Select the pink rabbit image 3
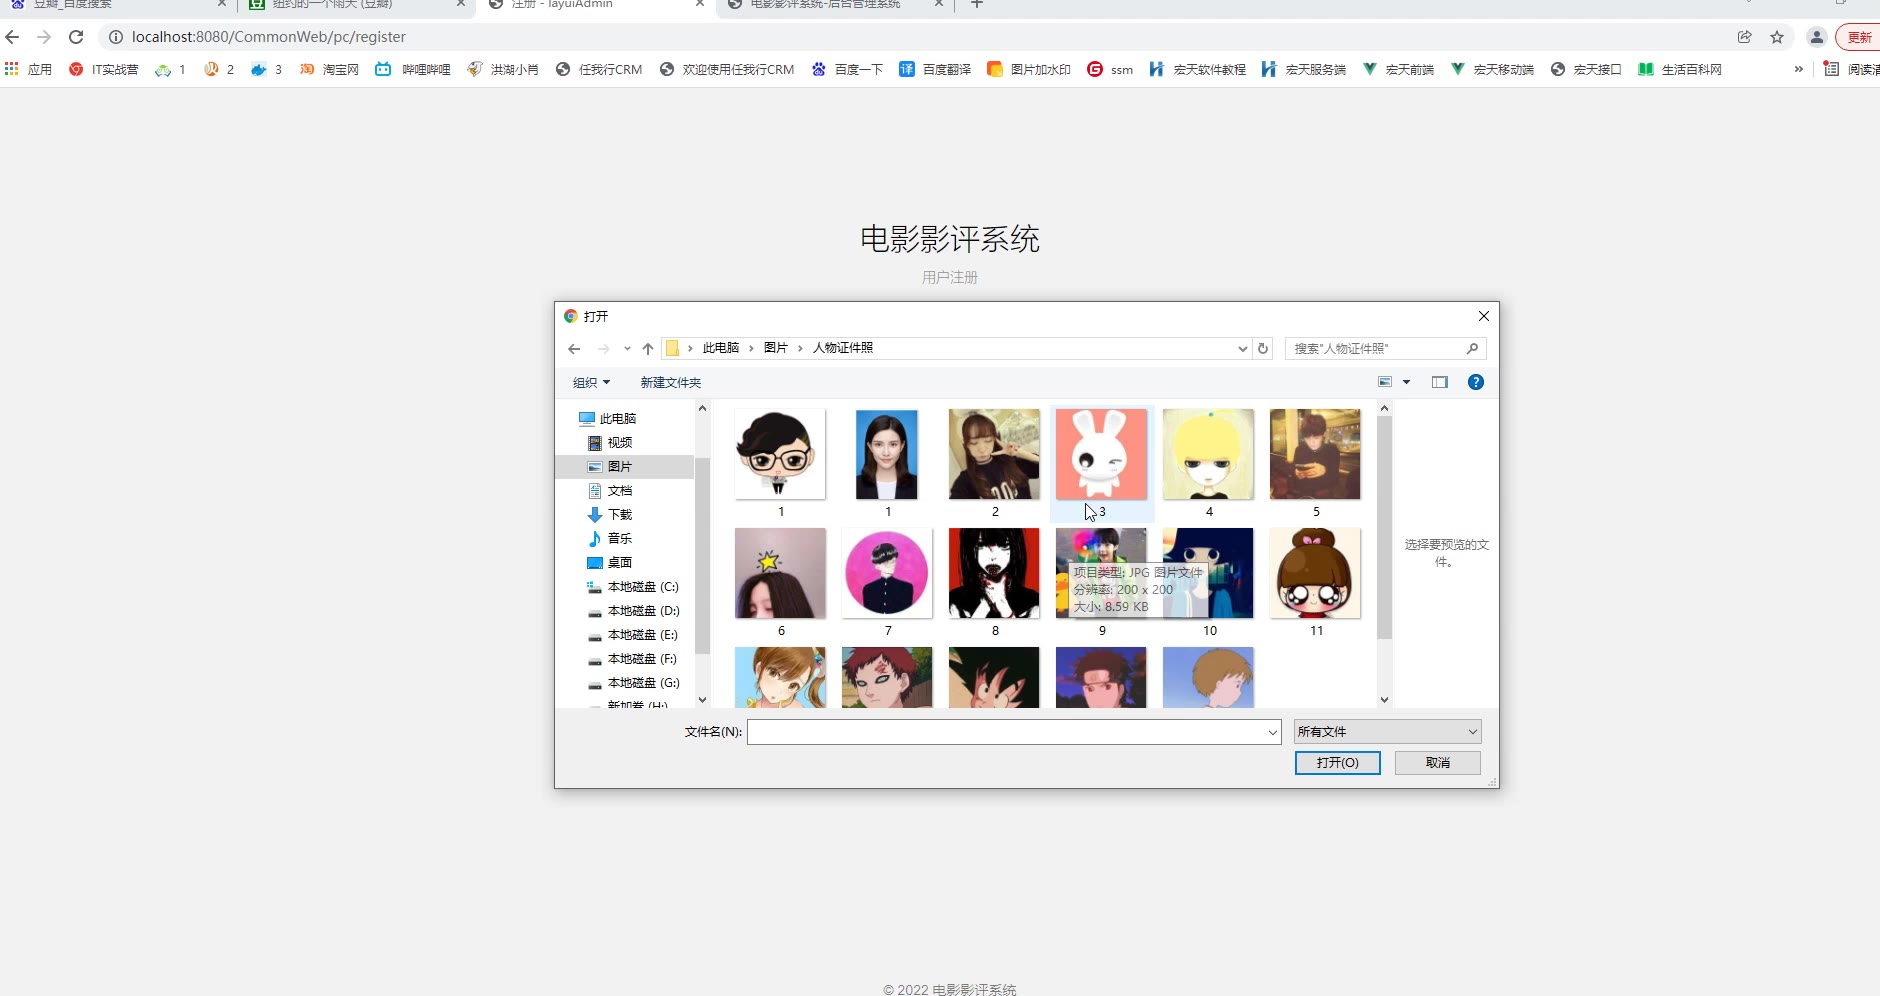The height and width of the screenshot is (996, 1880). (1102, 454)
